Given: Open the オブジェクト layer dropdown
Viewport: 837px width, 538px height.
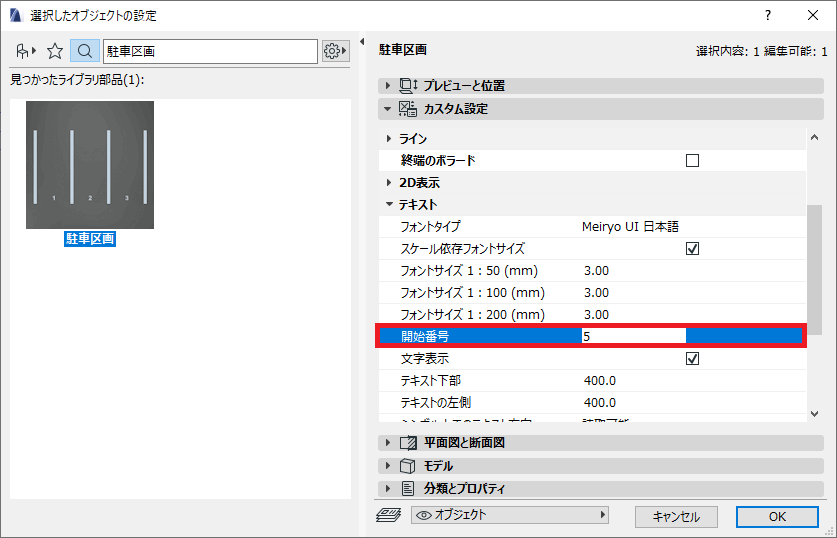Looking at the screenshot, I should 510,515.
